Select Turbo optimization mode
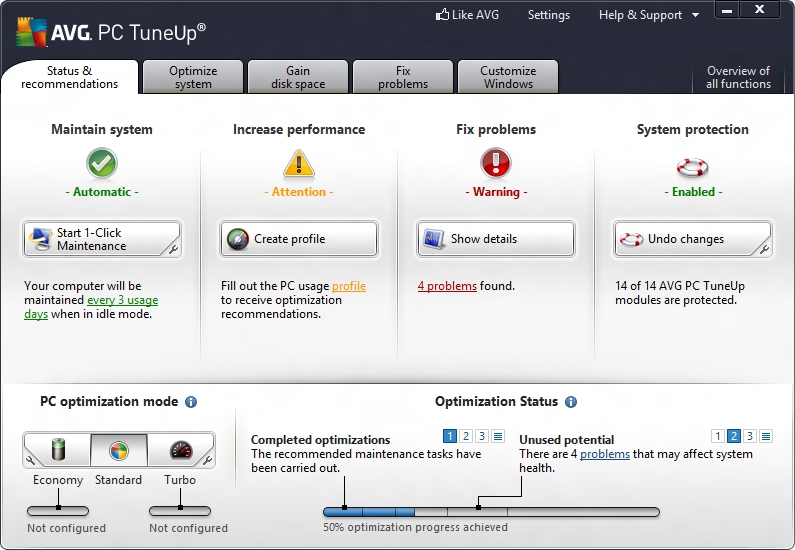 [180, 450]
